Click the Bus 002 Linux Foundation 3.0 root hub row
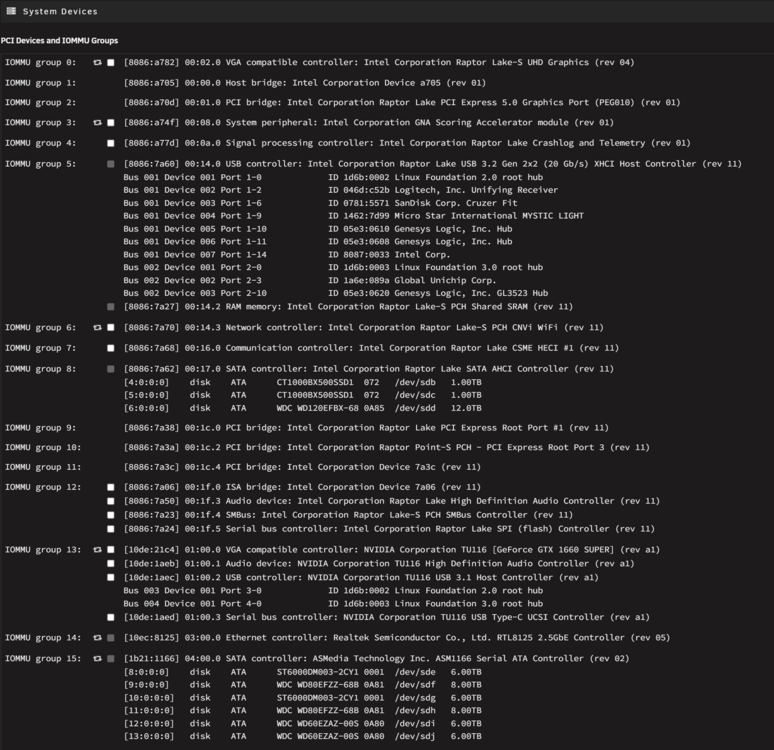The width and height of the screenshot is (774, 750). pos(333,268)
